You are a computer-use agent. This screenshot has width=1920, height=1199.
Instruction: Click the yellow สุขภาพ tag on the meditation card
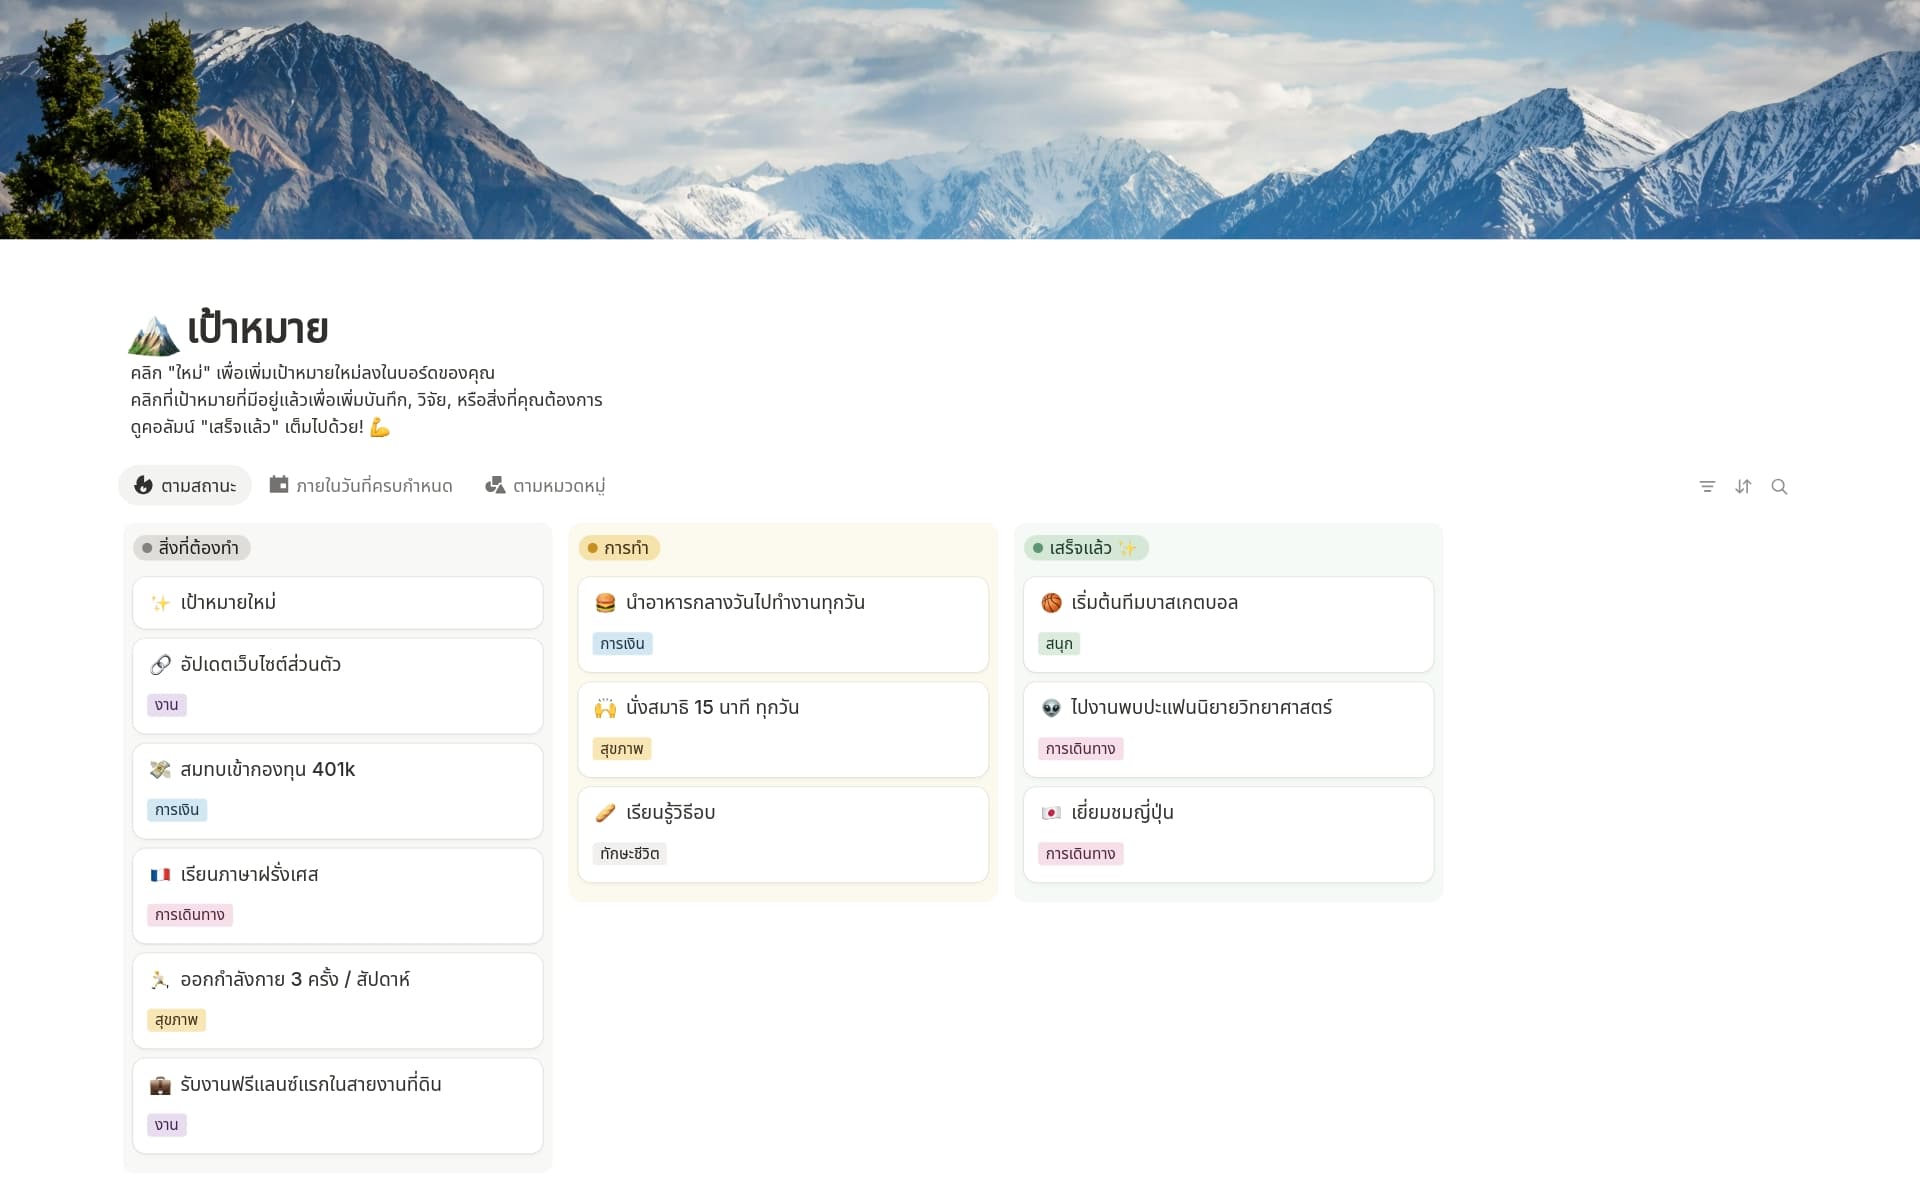tap(622, 749)
